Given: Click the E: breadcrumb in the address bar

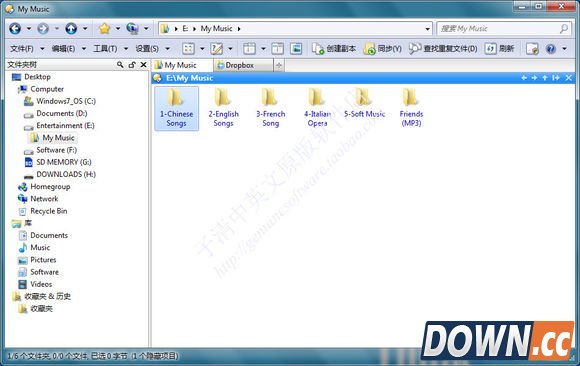Looking at the screenshot, I should point(185,28).
